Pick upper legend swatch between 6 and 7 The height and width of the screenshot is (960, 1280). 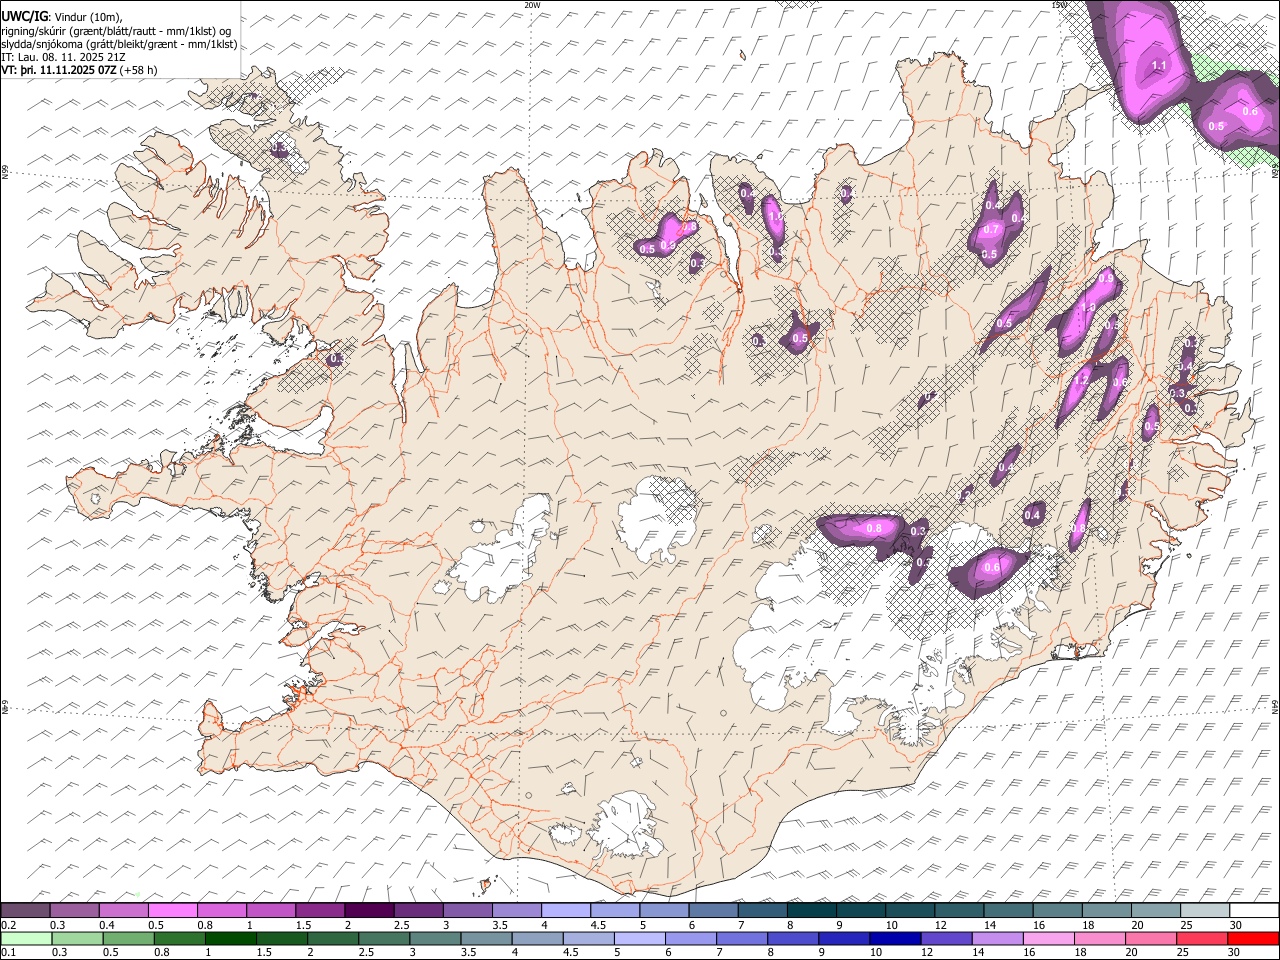coord(712,911)
